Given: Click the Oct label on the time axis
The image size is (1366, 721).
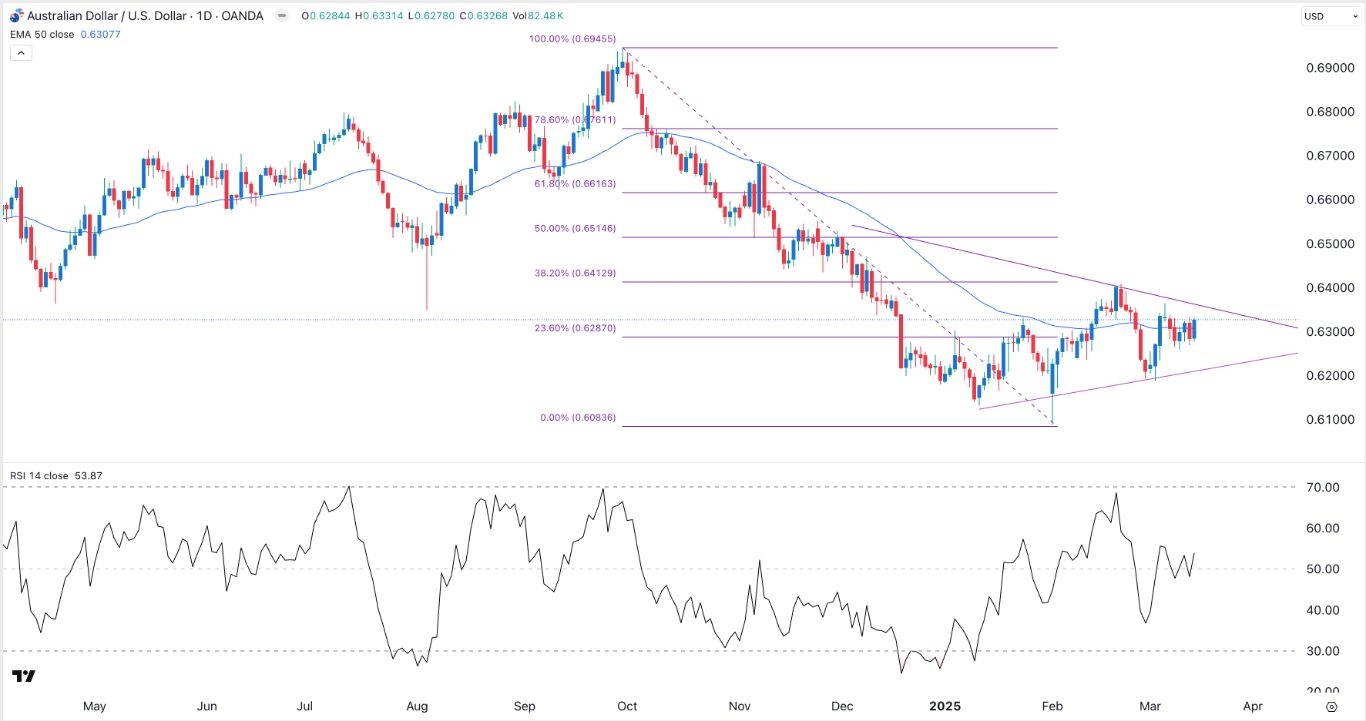Looking at the screenshot, I should pos(627,706).
